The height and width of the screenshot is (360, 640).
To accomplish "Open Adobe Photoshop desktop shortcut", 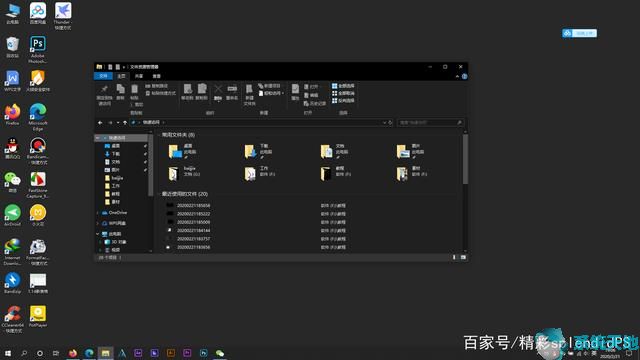I will point(38,49).
